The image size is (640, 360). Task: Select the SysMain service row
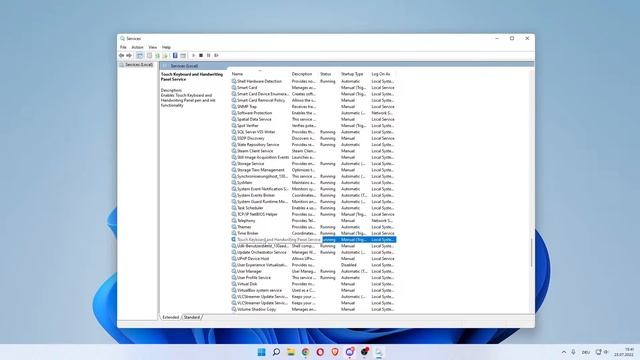(x=313, y=182)
